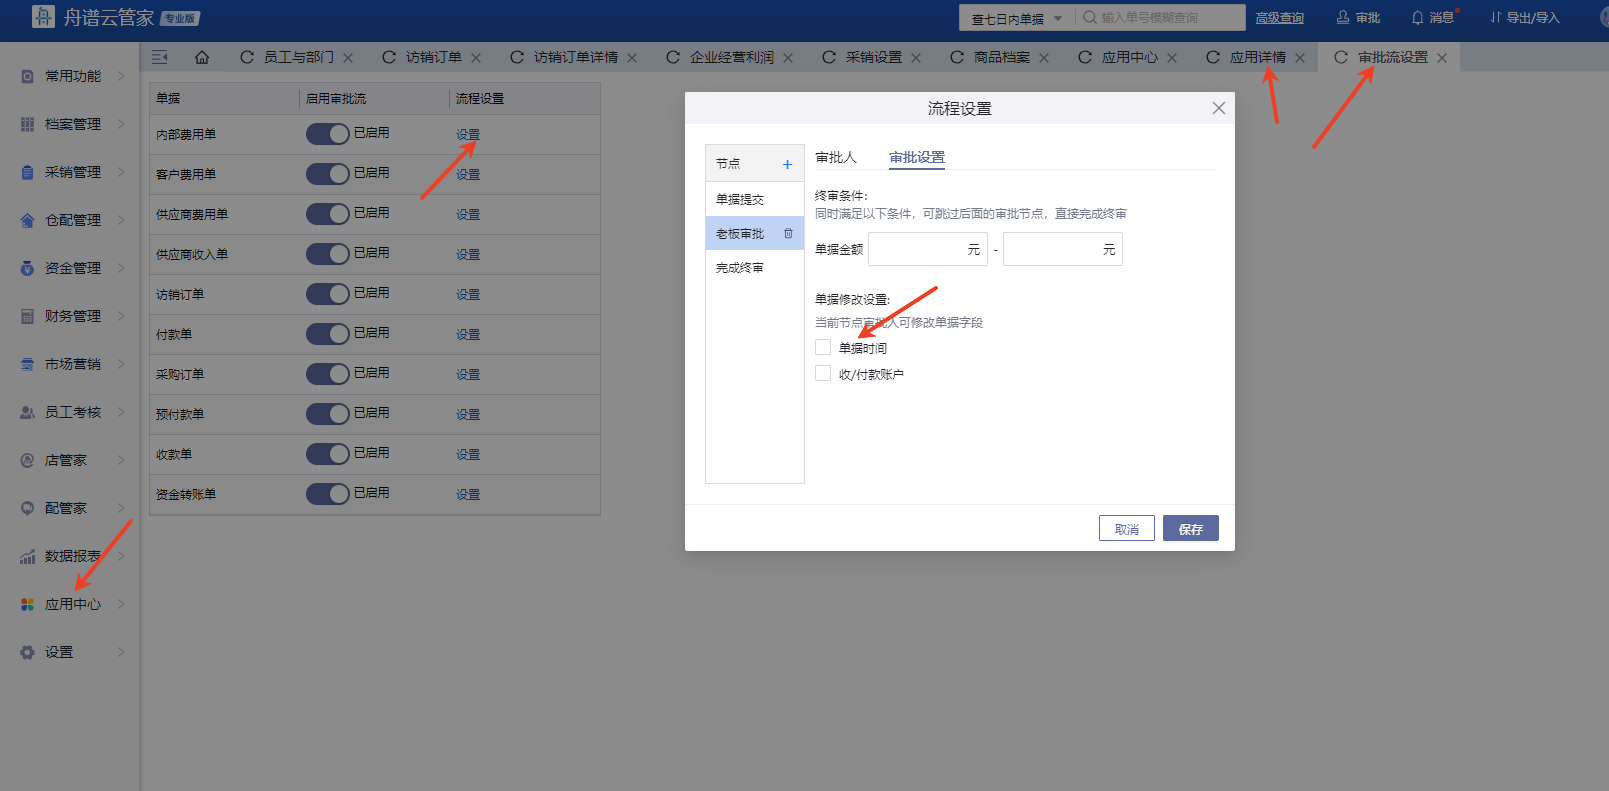Click the home icon in tab bar
This screenshot has height=791, width=1609.
point(202,58)
